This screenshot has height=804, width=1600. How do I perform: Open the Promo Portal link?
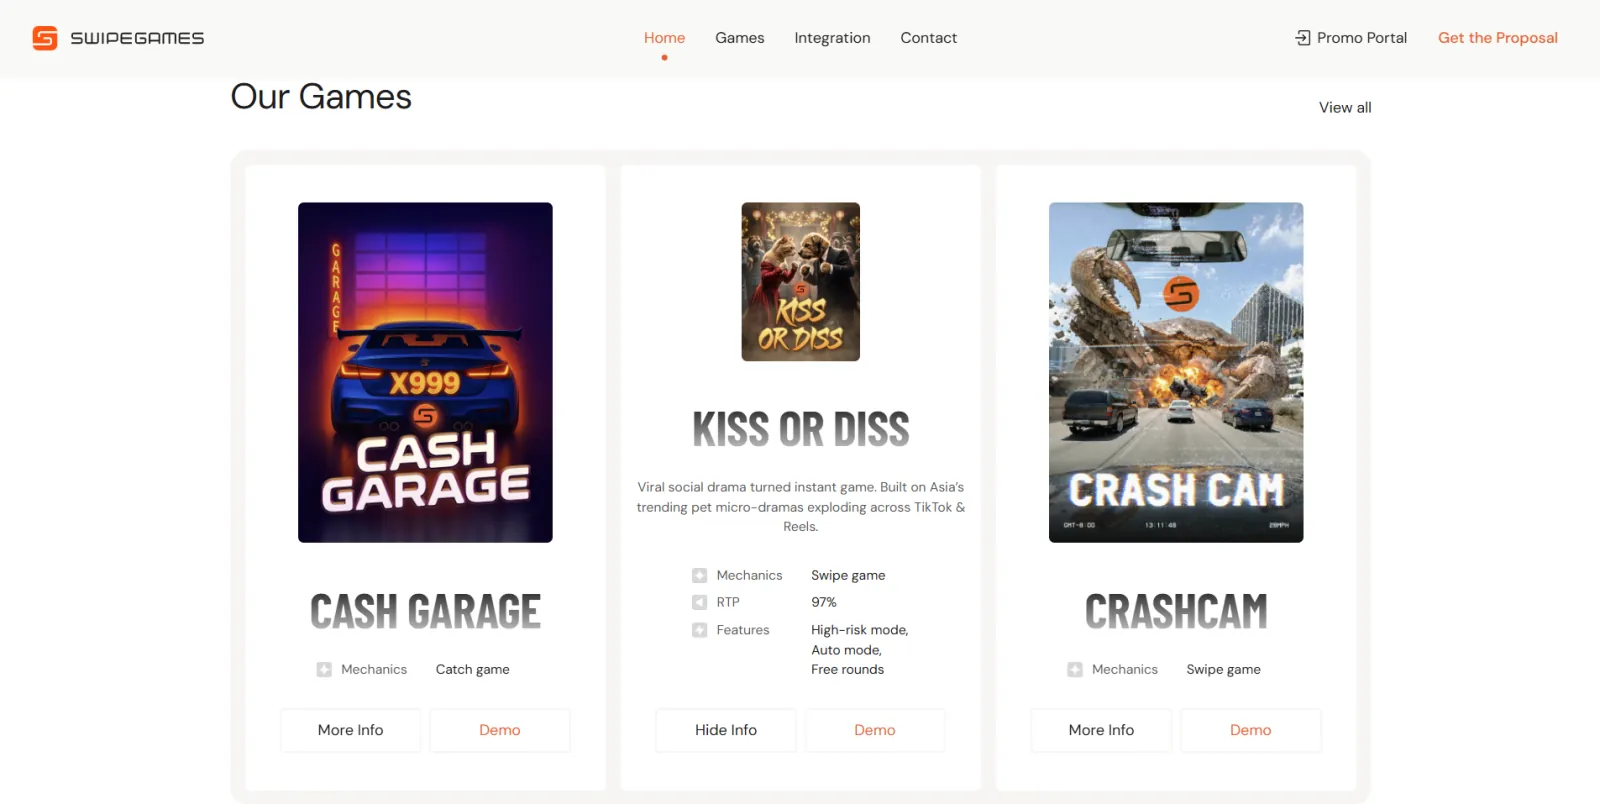1351,38
